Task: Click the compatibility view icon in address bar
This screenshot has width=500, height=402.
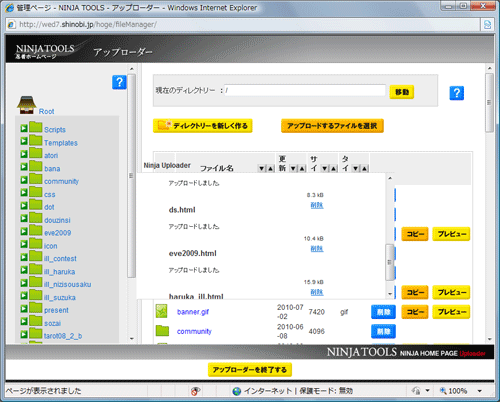Action: (487, 24)
